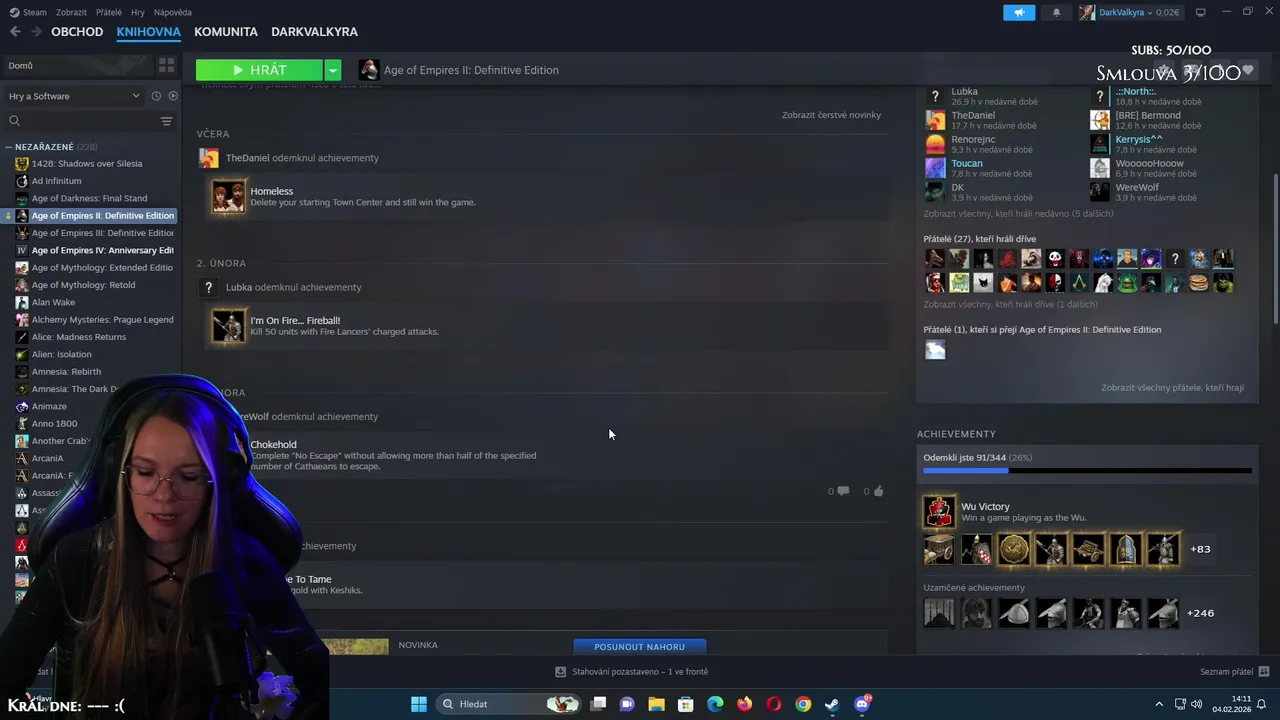Open Hry a Software filter dropdown
Screen dimensions: 1280x720
75,96
